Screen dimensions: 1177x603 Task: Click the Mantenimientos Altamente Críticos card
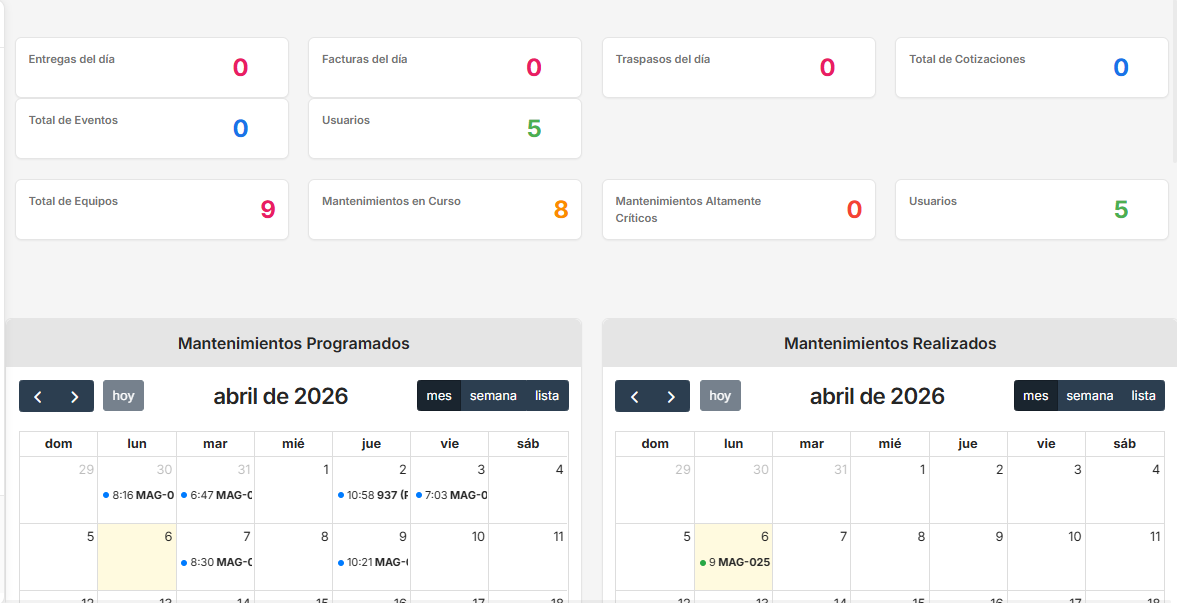pos(738,210)
